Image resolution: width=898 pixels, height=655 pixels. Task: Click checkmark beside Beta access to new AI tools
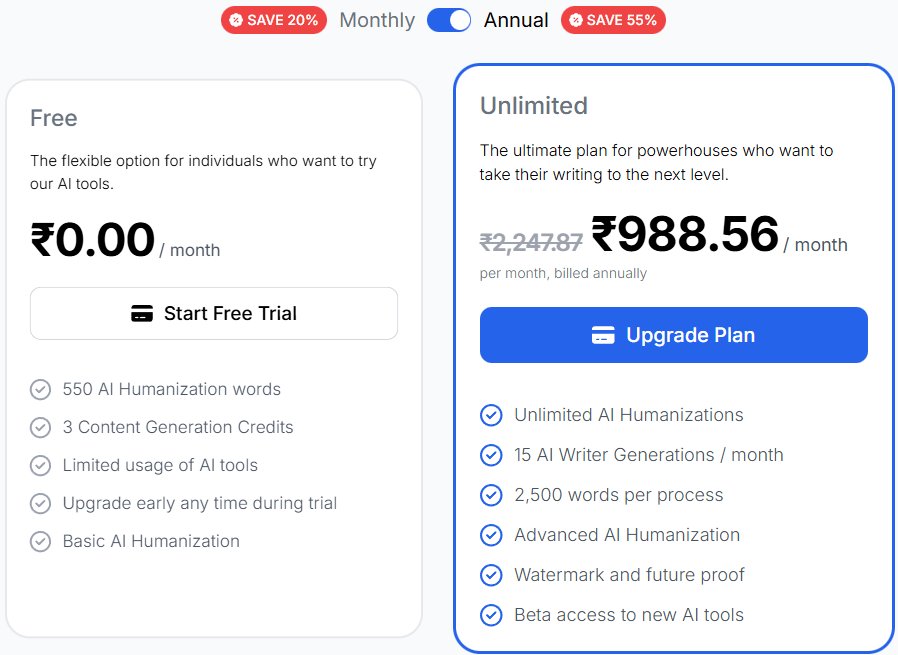click(x=491, y=615)
